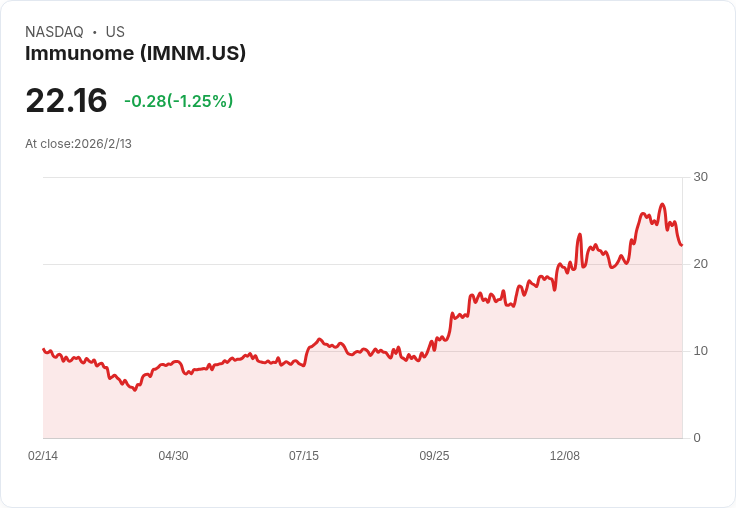Click the 0 y-axis label
This screenshot has width=736, height=508.
click(697, 438)
